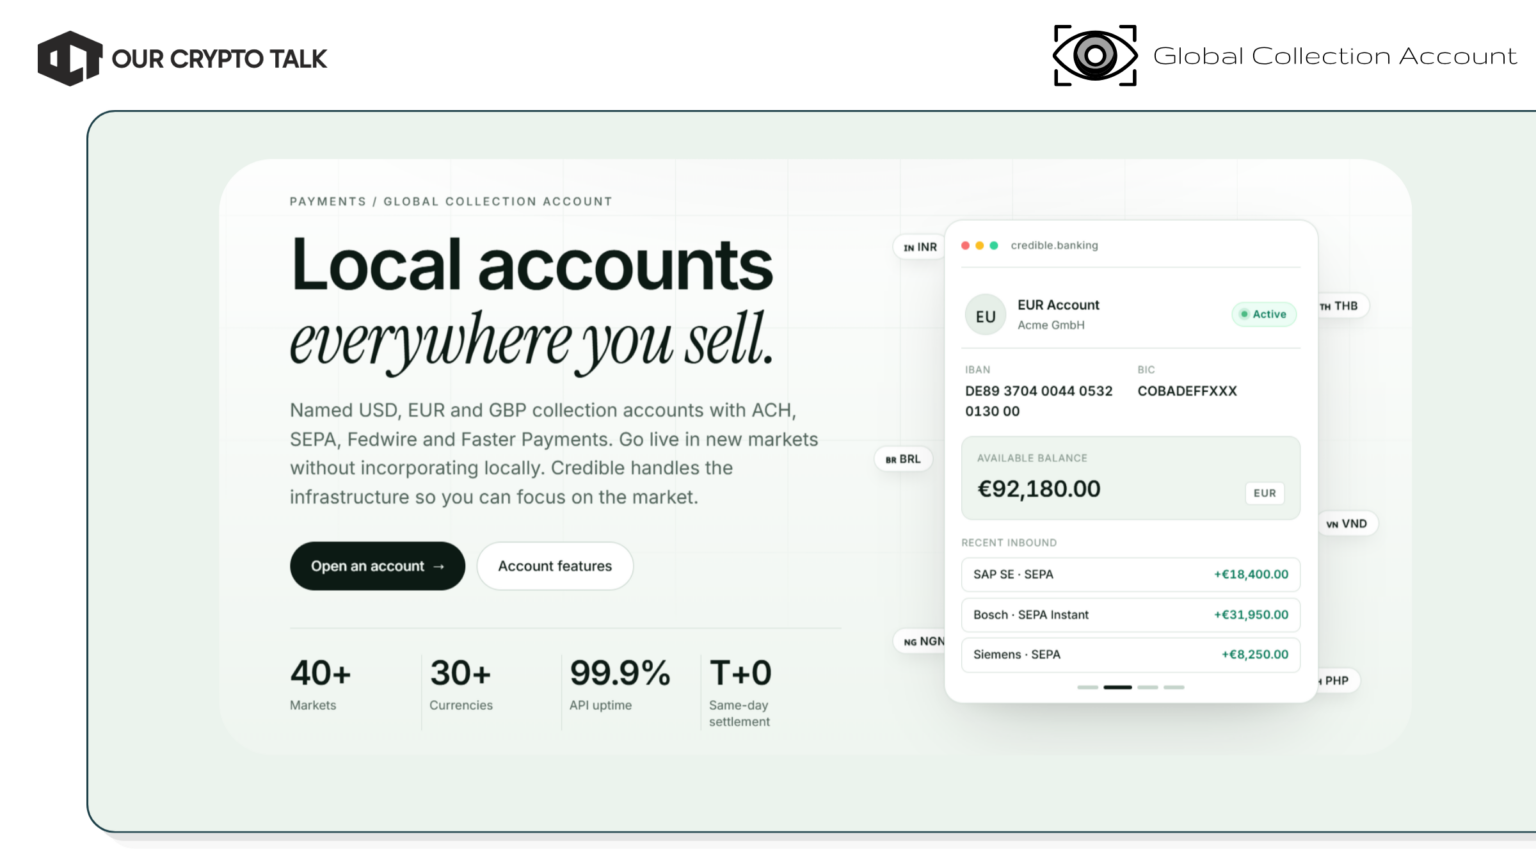Click the +€8,250.00 amount
Image resolution: width=1536 pixels, height=864 pixels.
tap(1255, 655)
